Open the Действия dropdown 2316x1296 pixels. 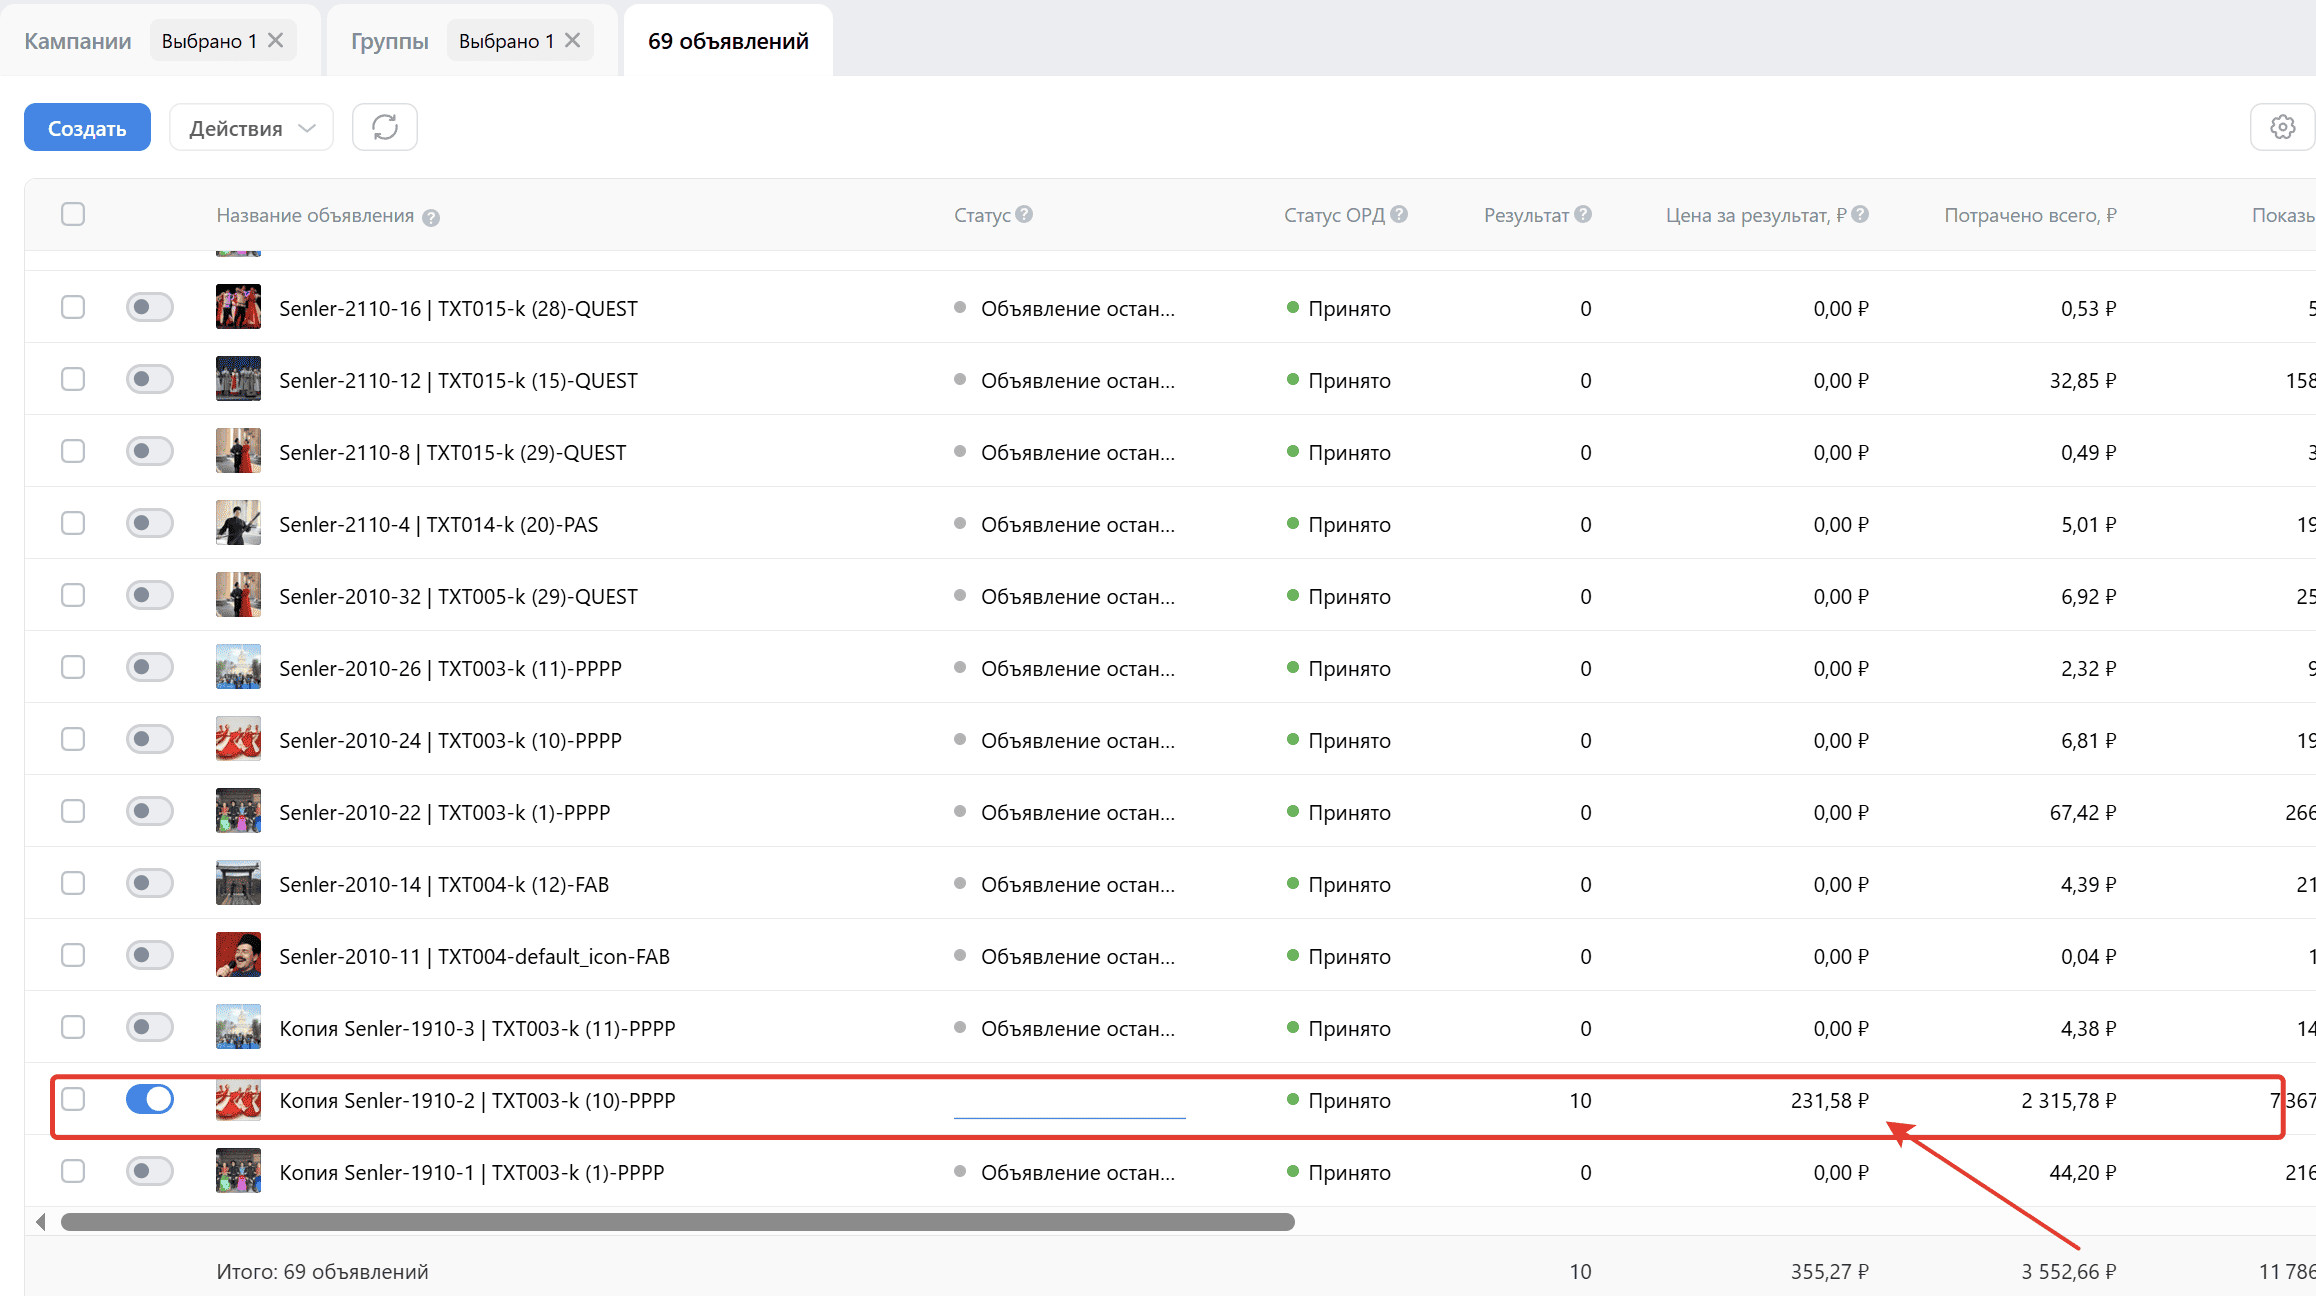click(251, 128)
